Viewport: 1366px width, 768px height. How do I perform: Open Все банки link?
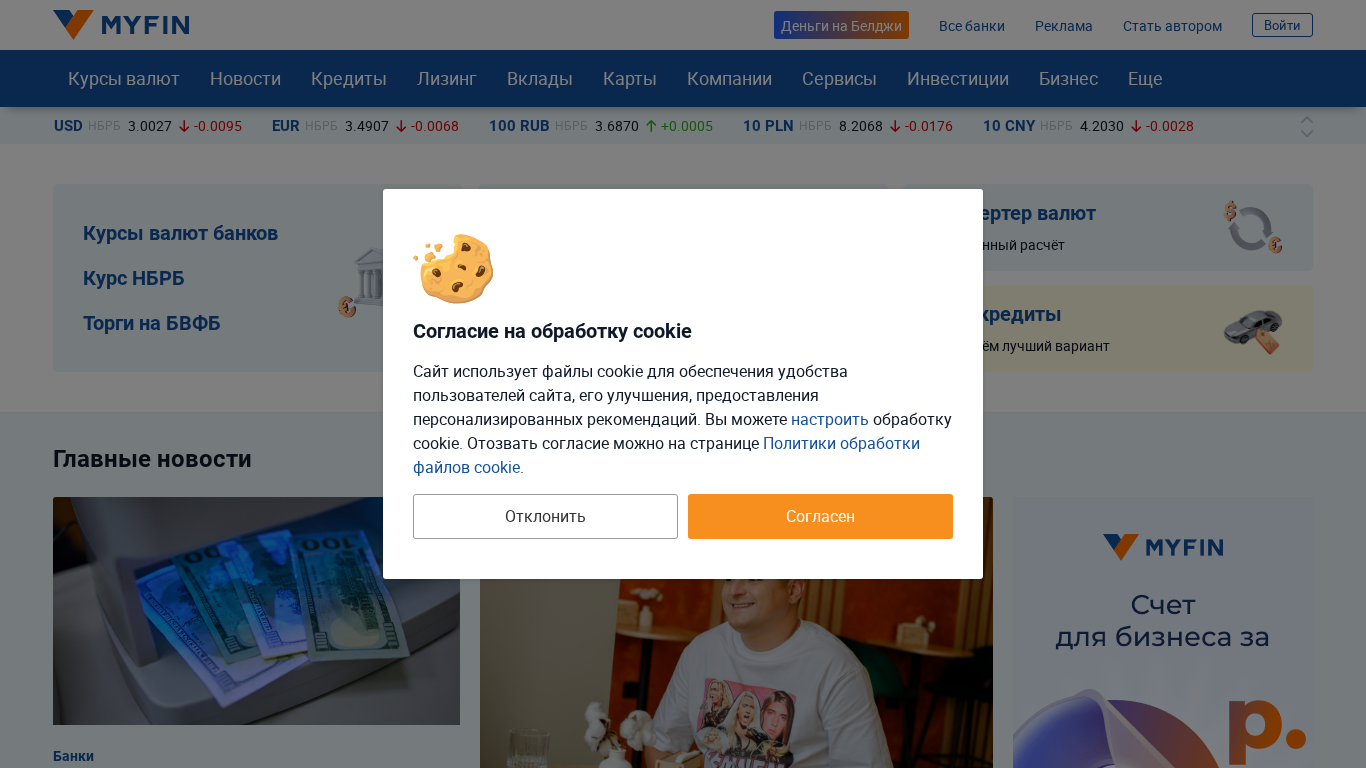pos(972,26)
